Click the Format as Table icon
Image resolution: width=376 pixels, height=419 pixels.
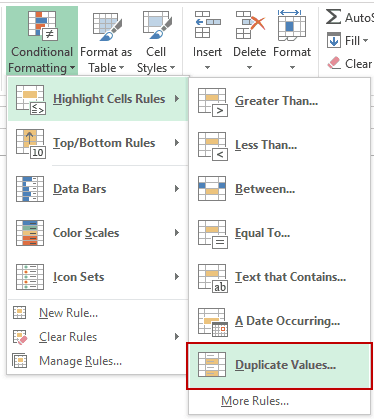click(107, 27)
